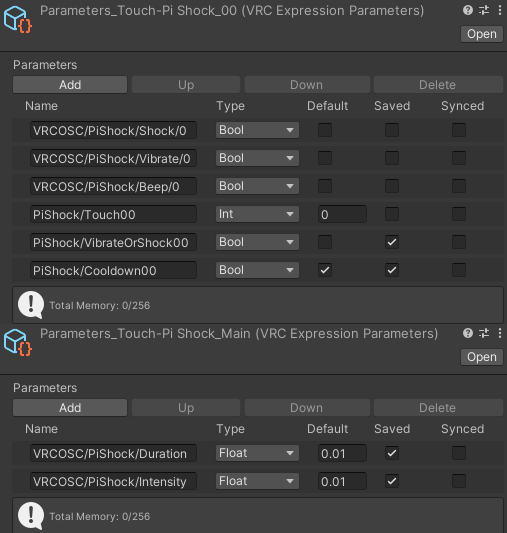The height and width of the screenshot is (533, 507).
Task: Open Type dropdown for PiShock/Touch00
Action: 257,214
